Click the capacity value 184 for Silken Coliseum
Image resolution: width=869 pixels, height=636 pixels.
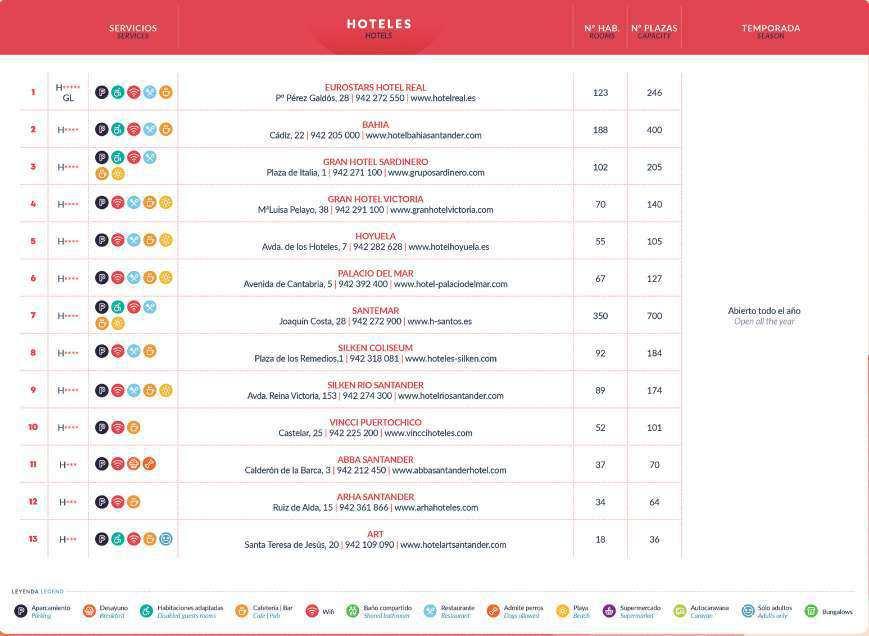point(655,353)
